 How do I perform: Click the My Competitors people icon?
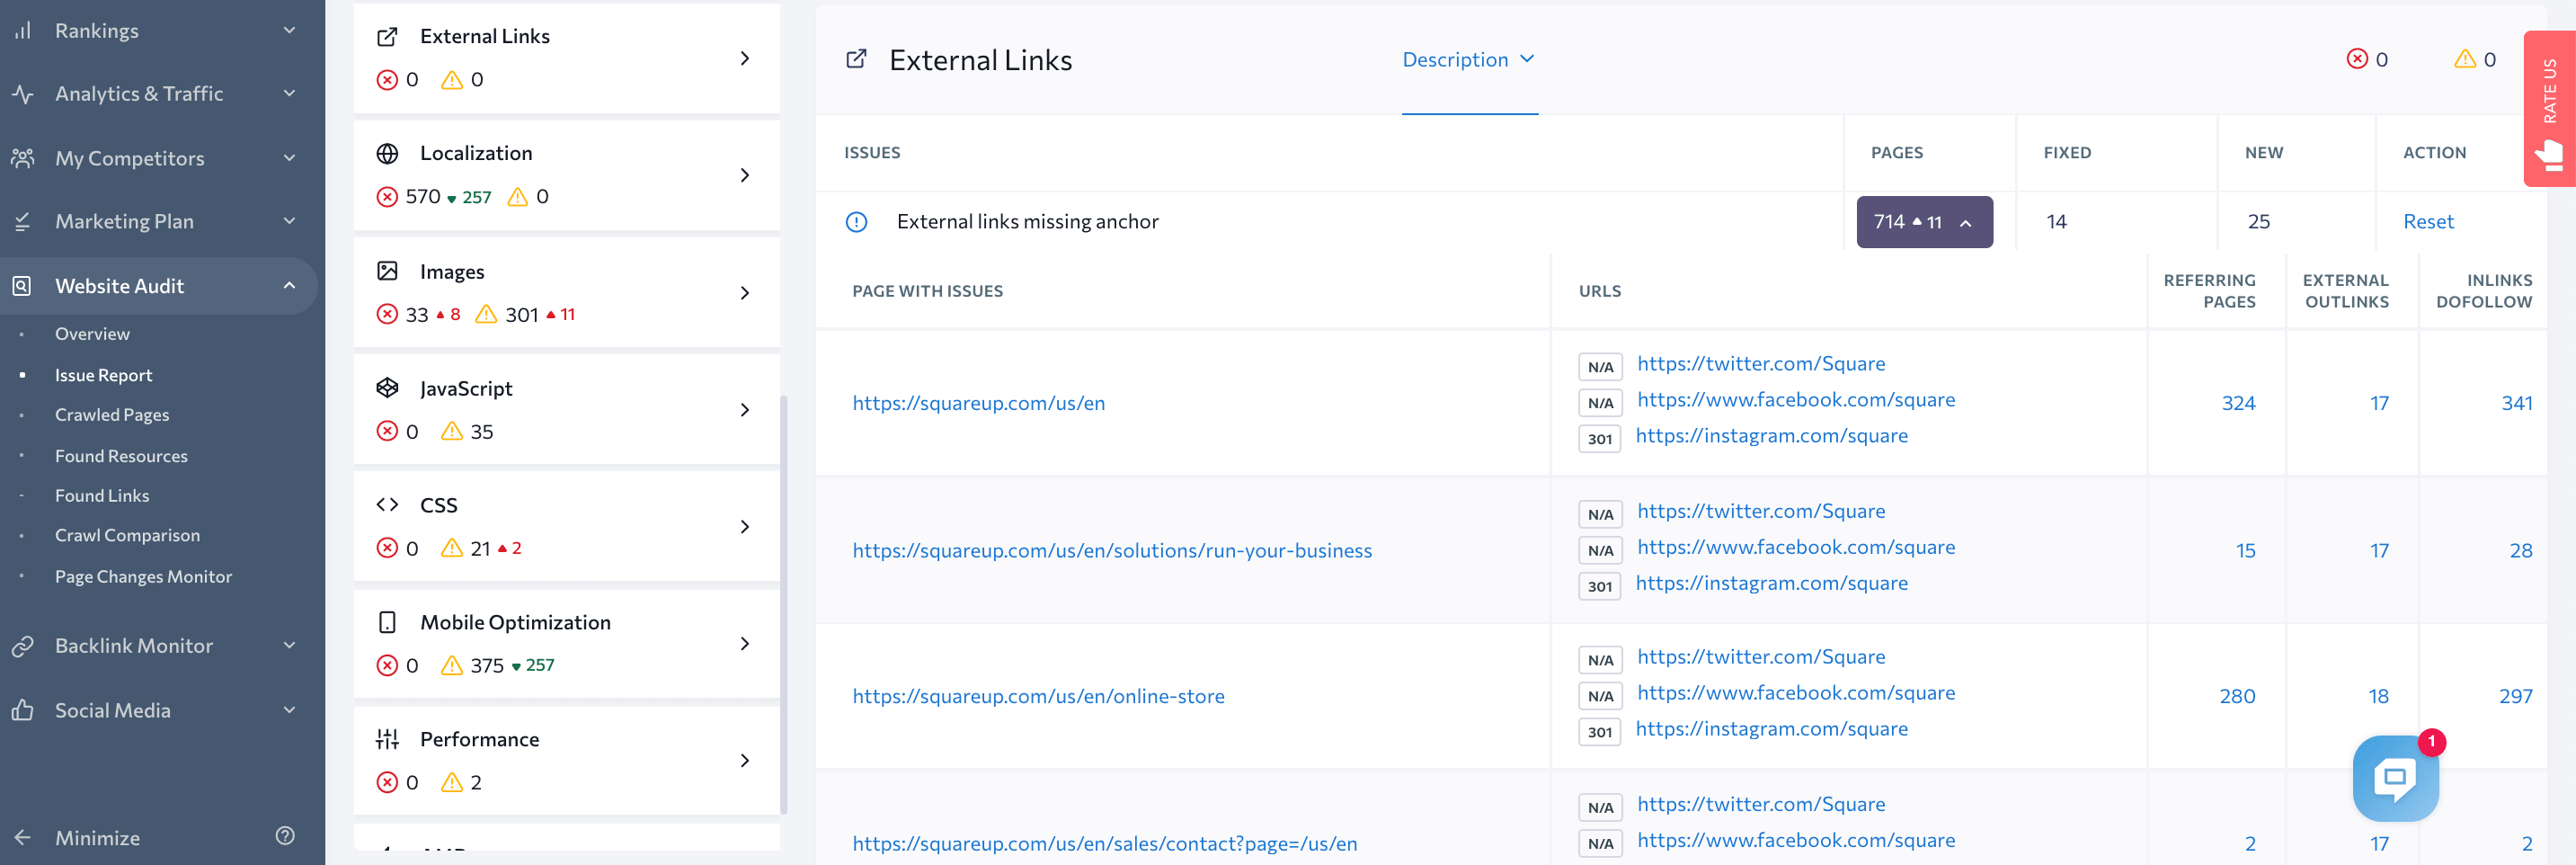pos(23,158)
